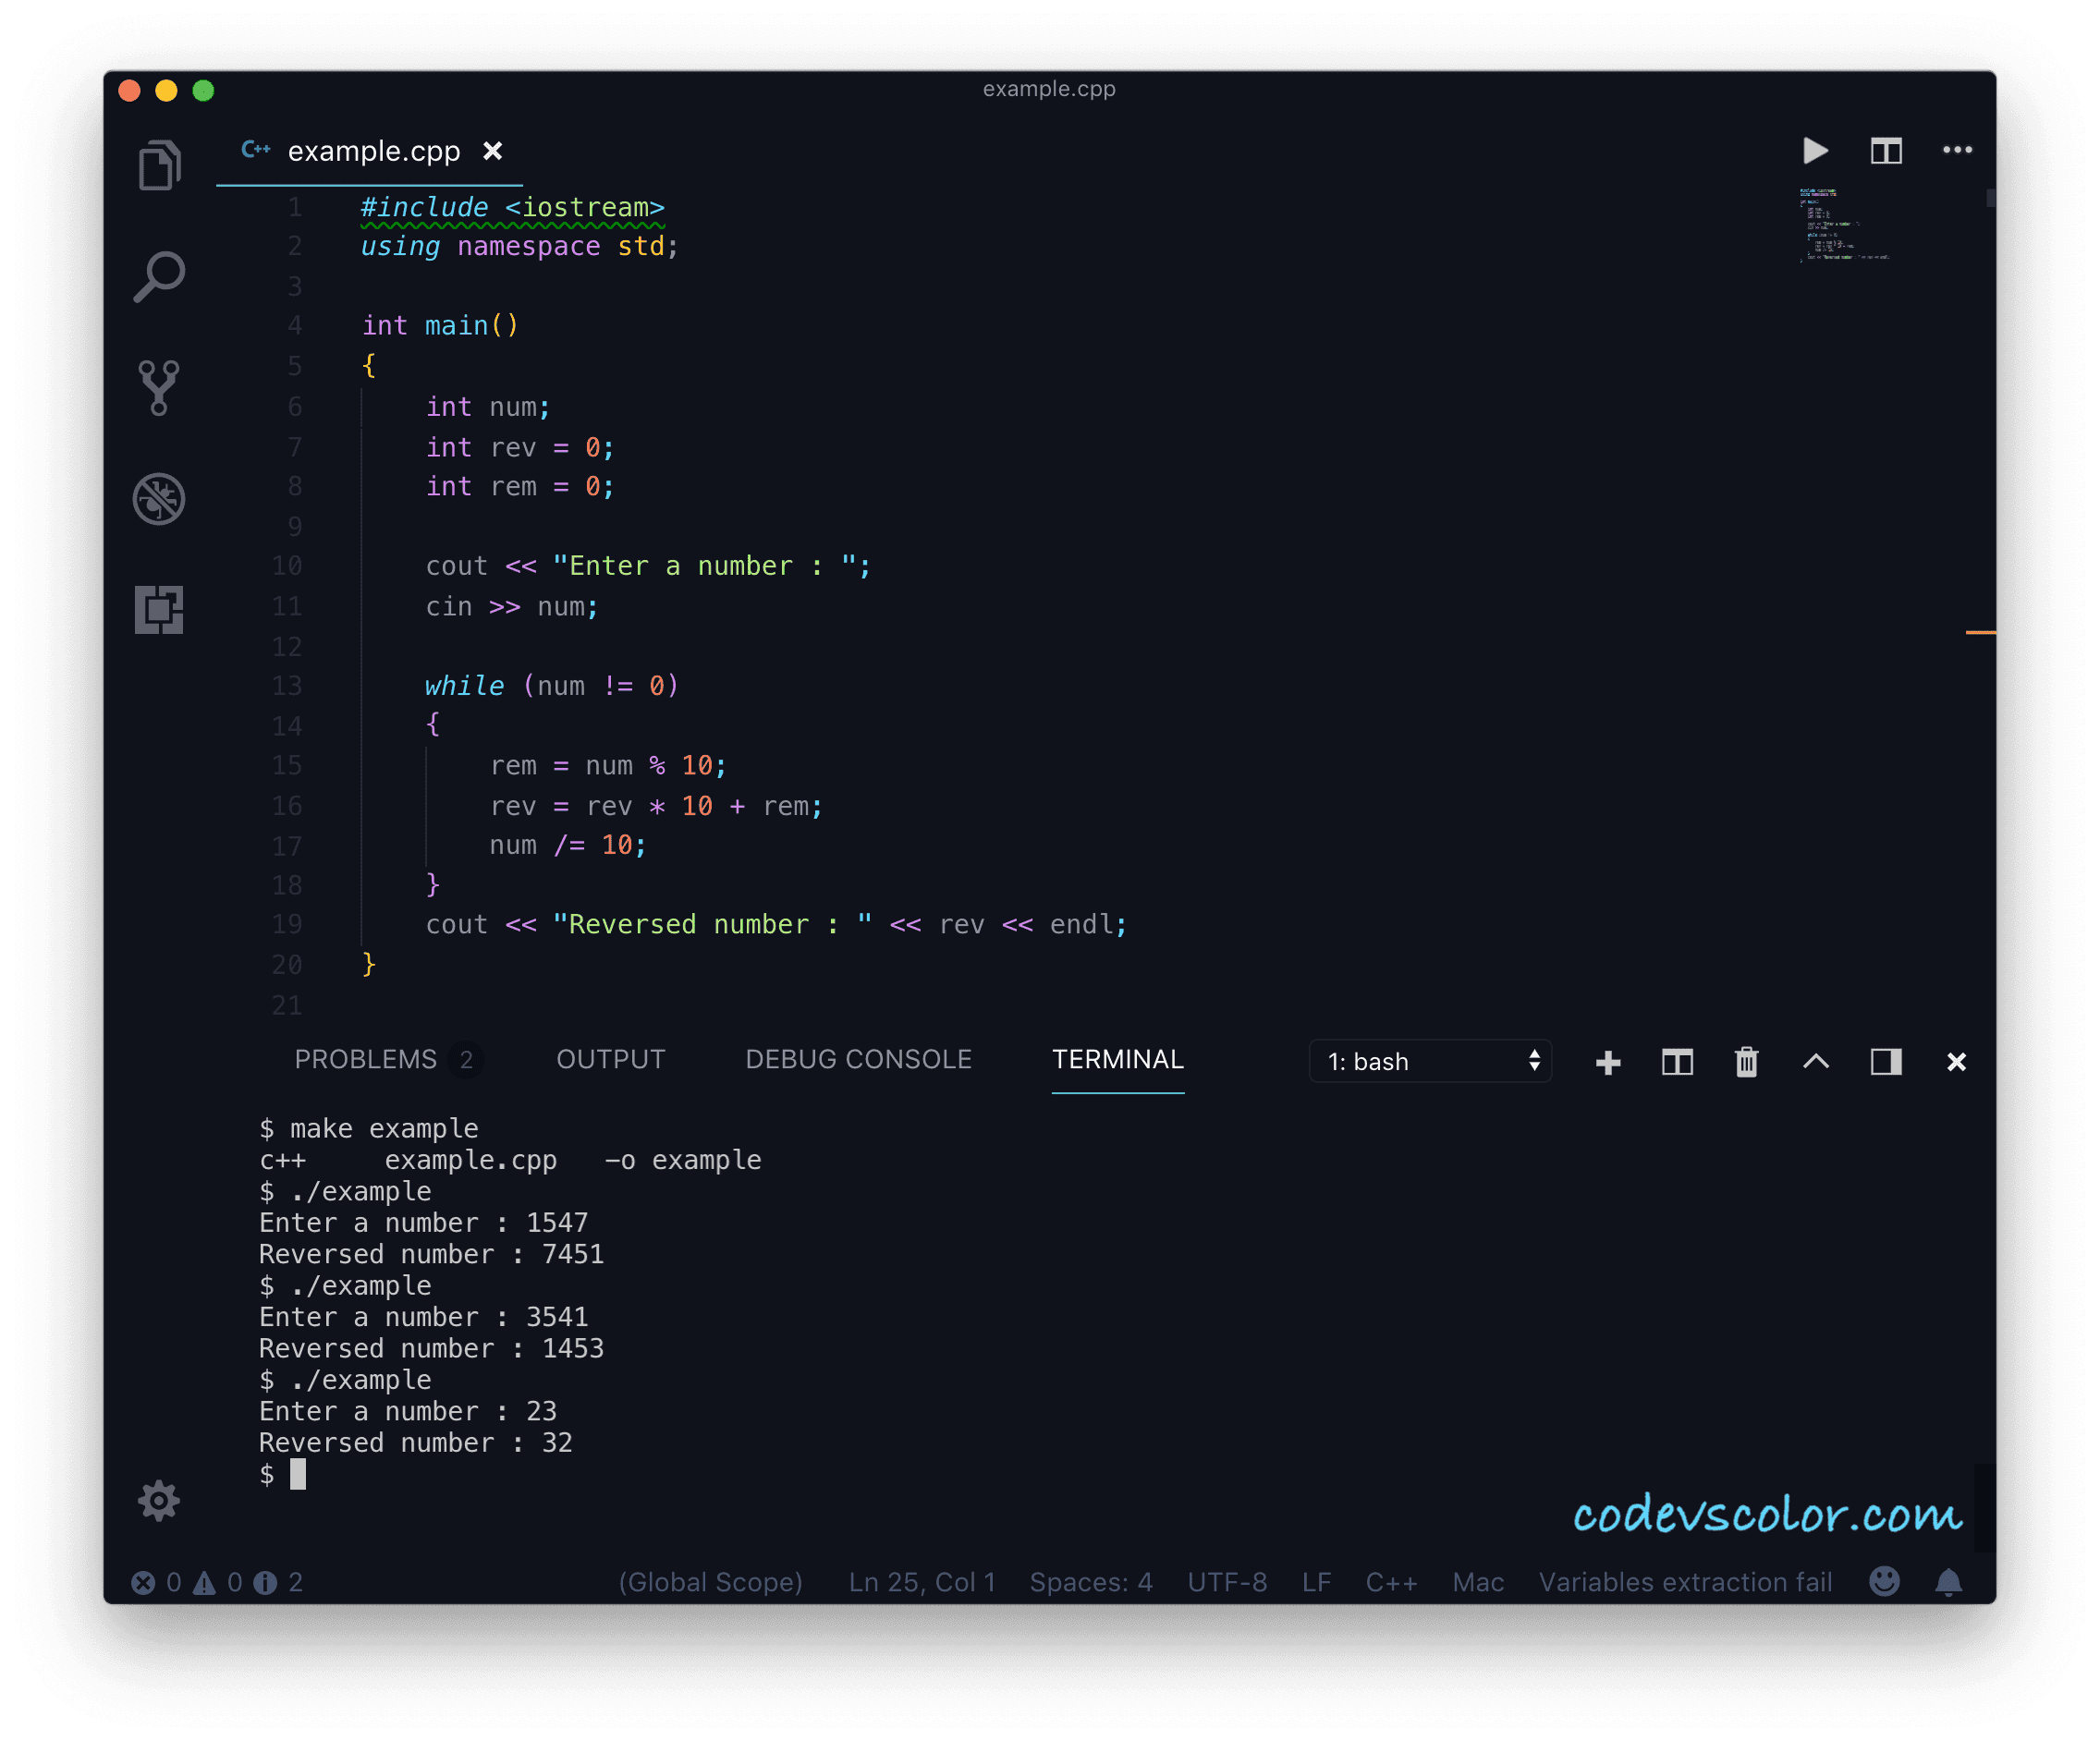This screenshot has width=2100, height=1741.
Task: Split the editor side by side
Action: [1886, 151]
